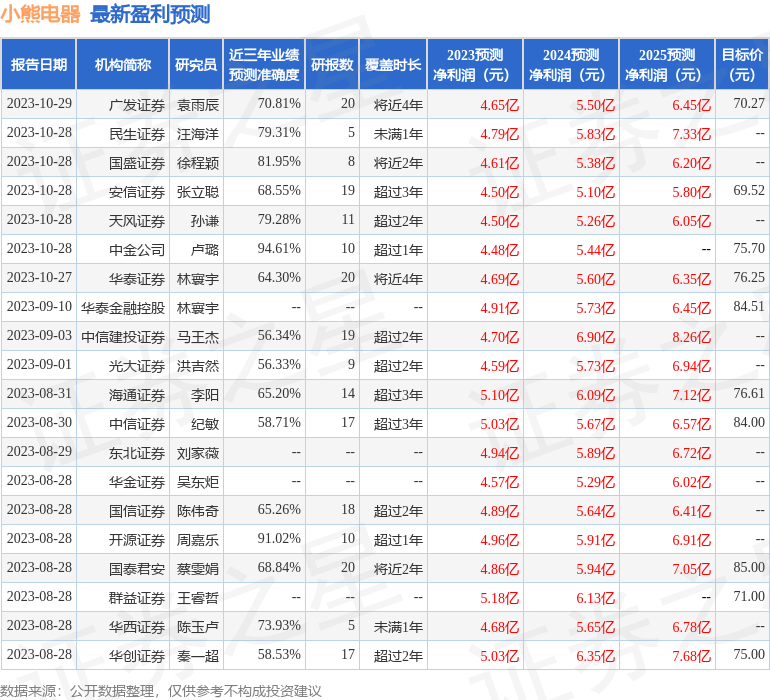
Task: Click the 2023预测净利润 column header
Action: click(475, 64)
